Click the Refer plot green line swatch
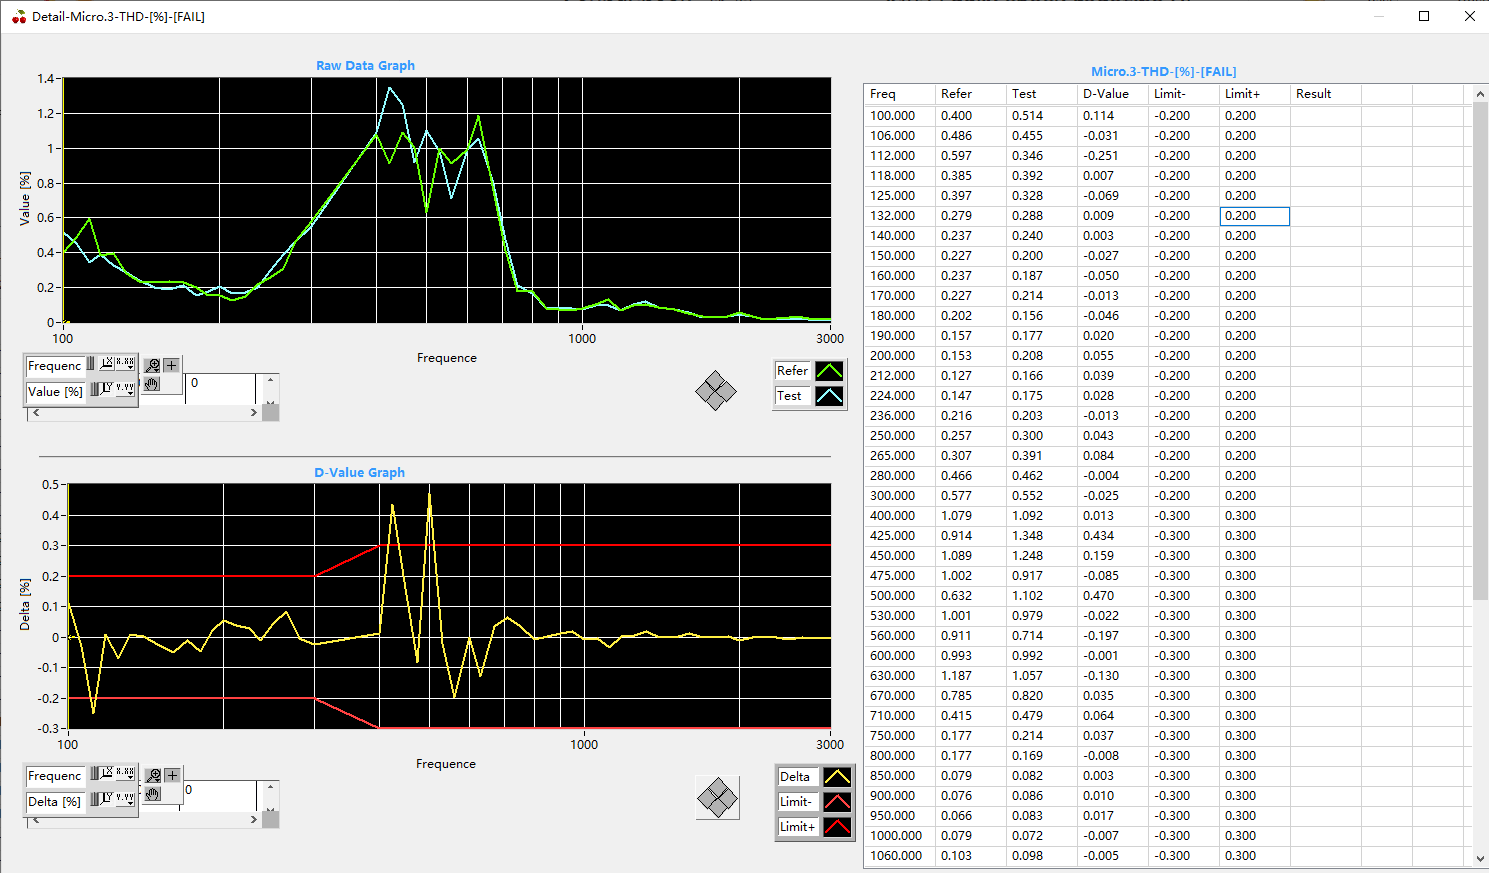The height and width of the screenshot is (873, 1489). pyautogui.click(x=829, y=371)
